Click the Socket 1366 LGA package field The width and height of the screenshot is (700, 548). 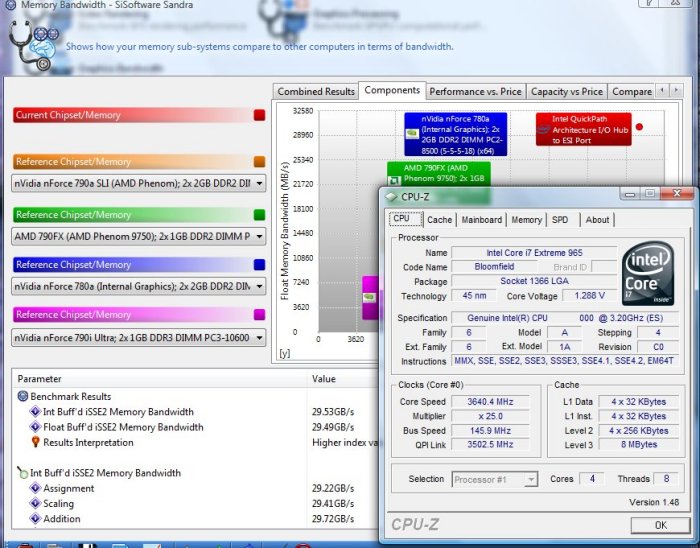click(534, 281)
